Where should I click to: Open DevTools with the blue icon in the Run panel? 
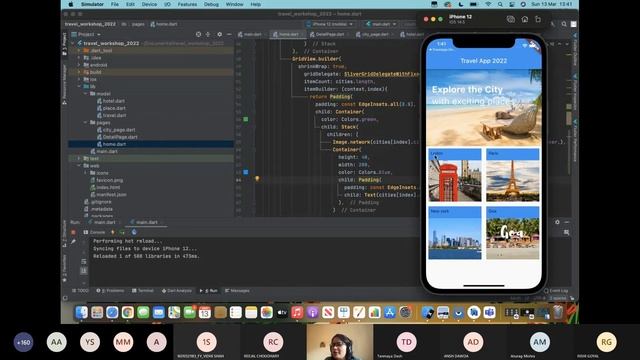[134, 232]
